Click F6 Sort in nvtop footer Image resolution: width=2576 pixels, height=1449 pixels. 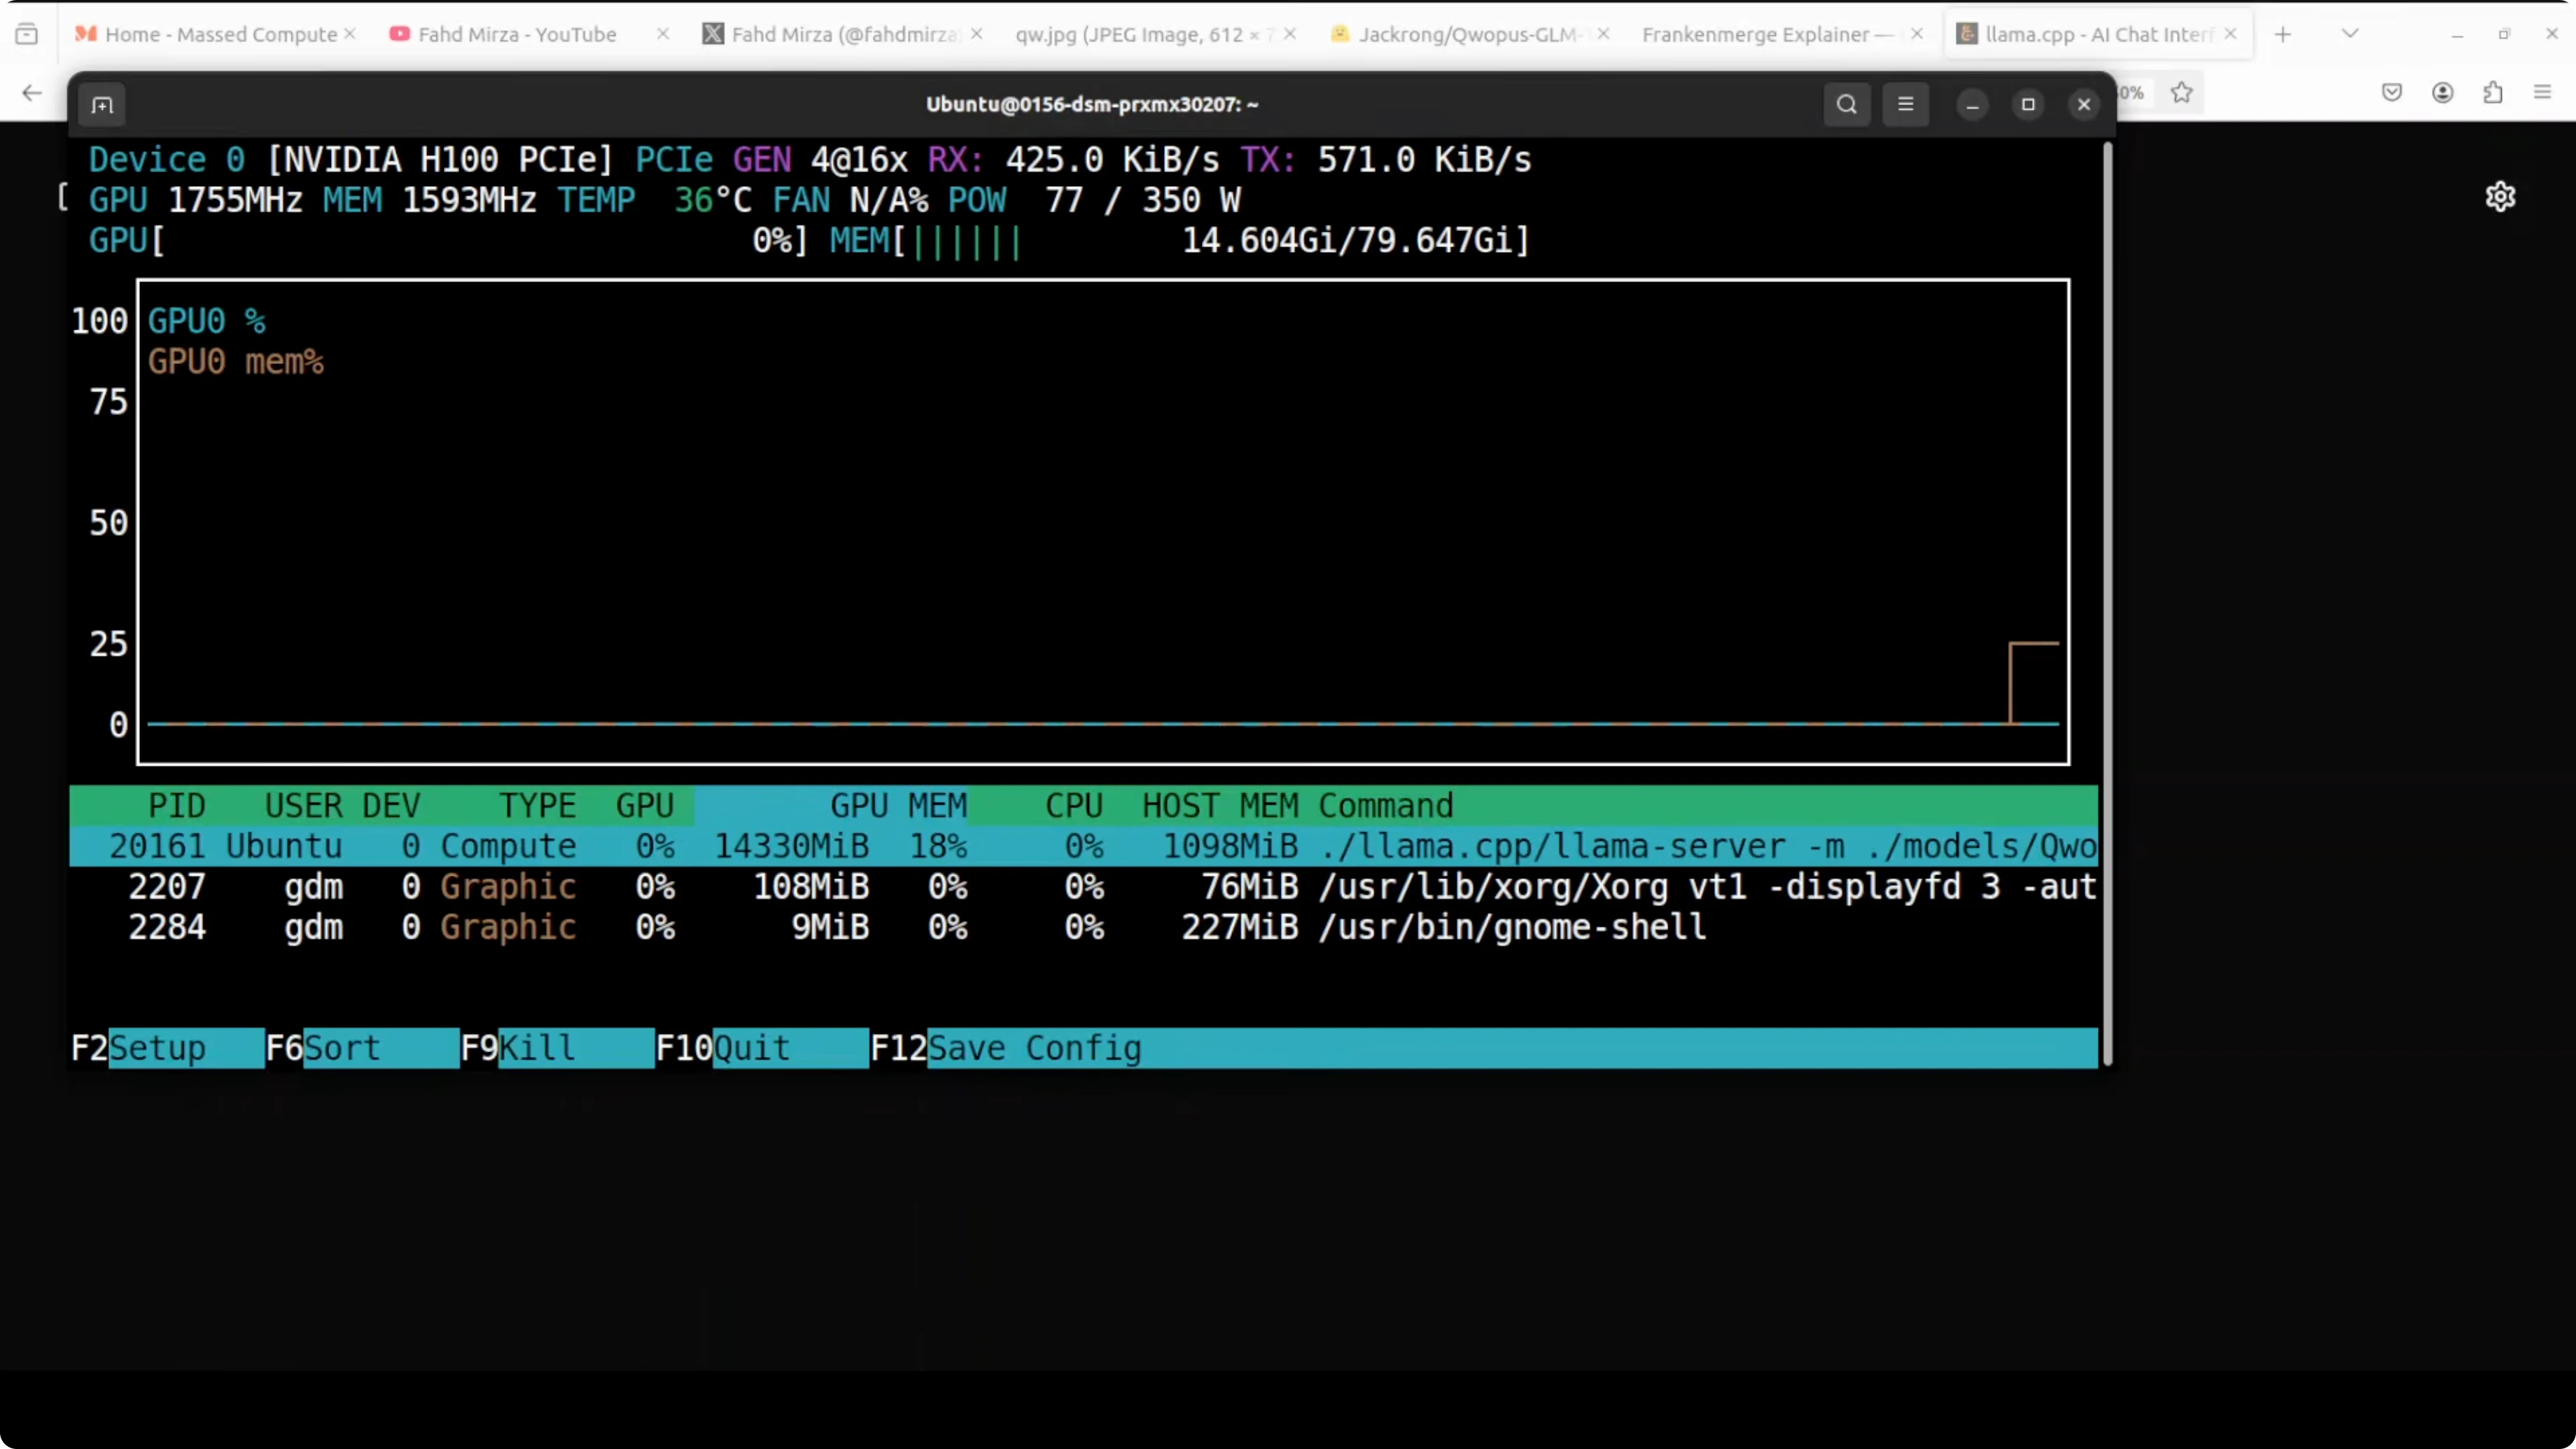(x=342, y=1047)
